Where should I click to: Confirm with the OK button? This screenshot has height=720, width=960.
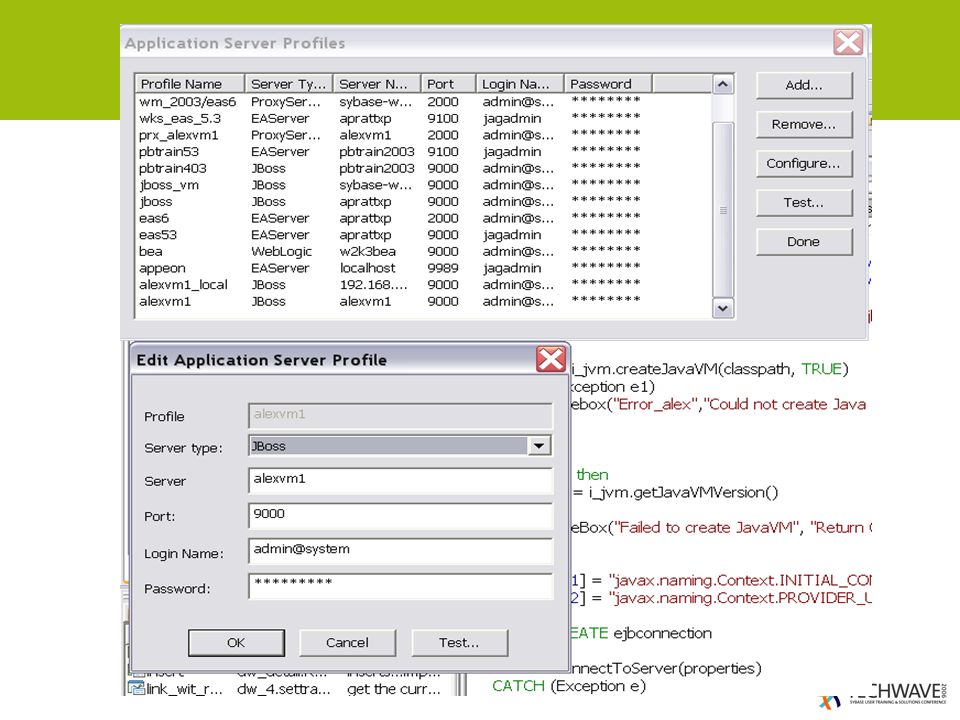tap(236, 642)
